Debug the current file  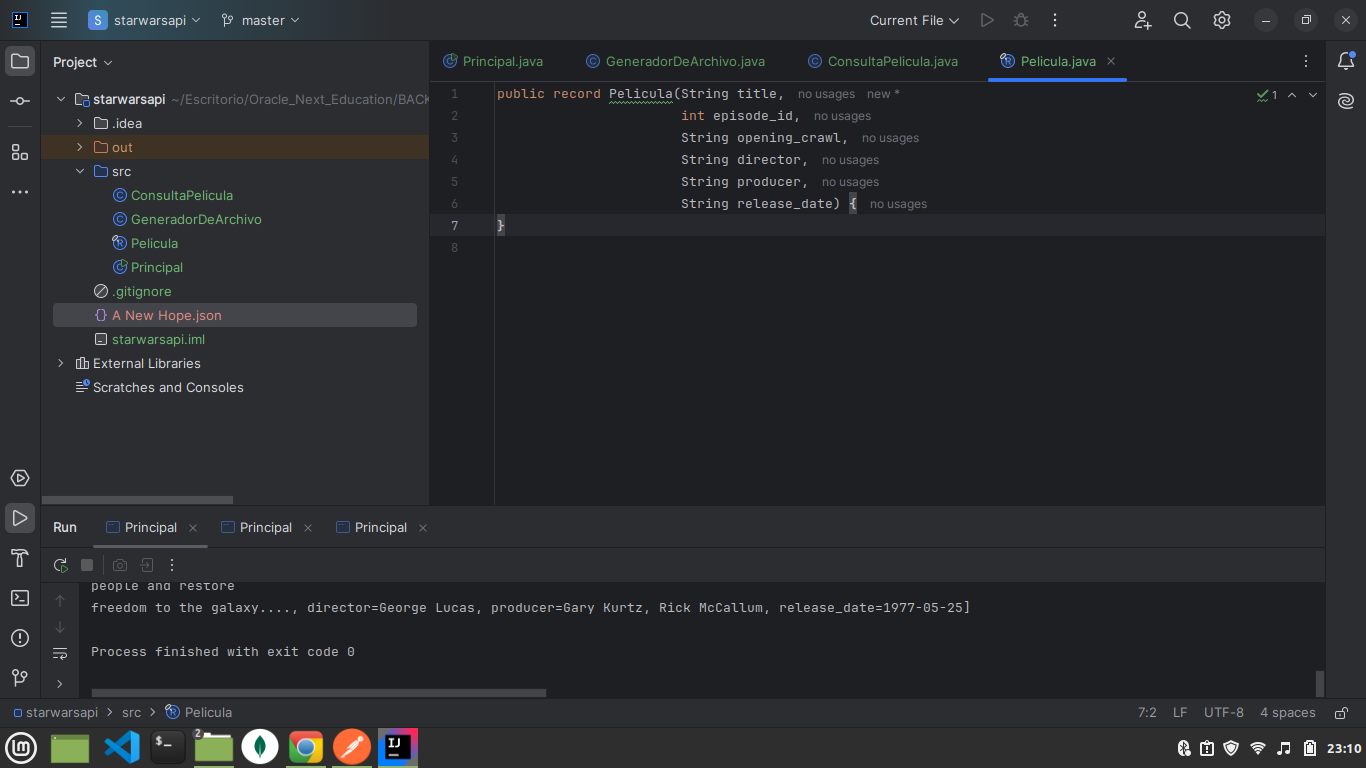pos(1021,20)
